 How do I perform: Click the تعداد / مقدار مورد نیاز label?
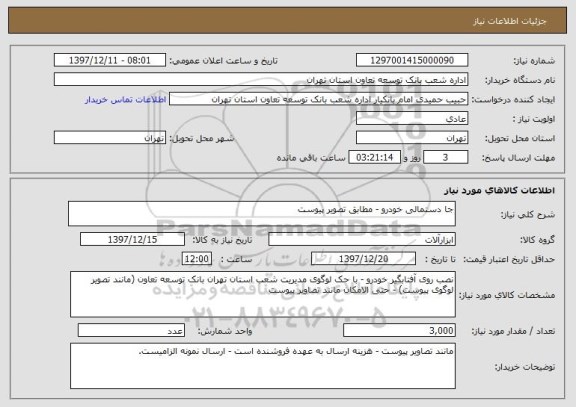(x=513, y=331)
